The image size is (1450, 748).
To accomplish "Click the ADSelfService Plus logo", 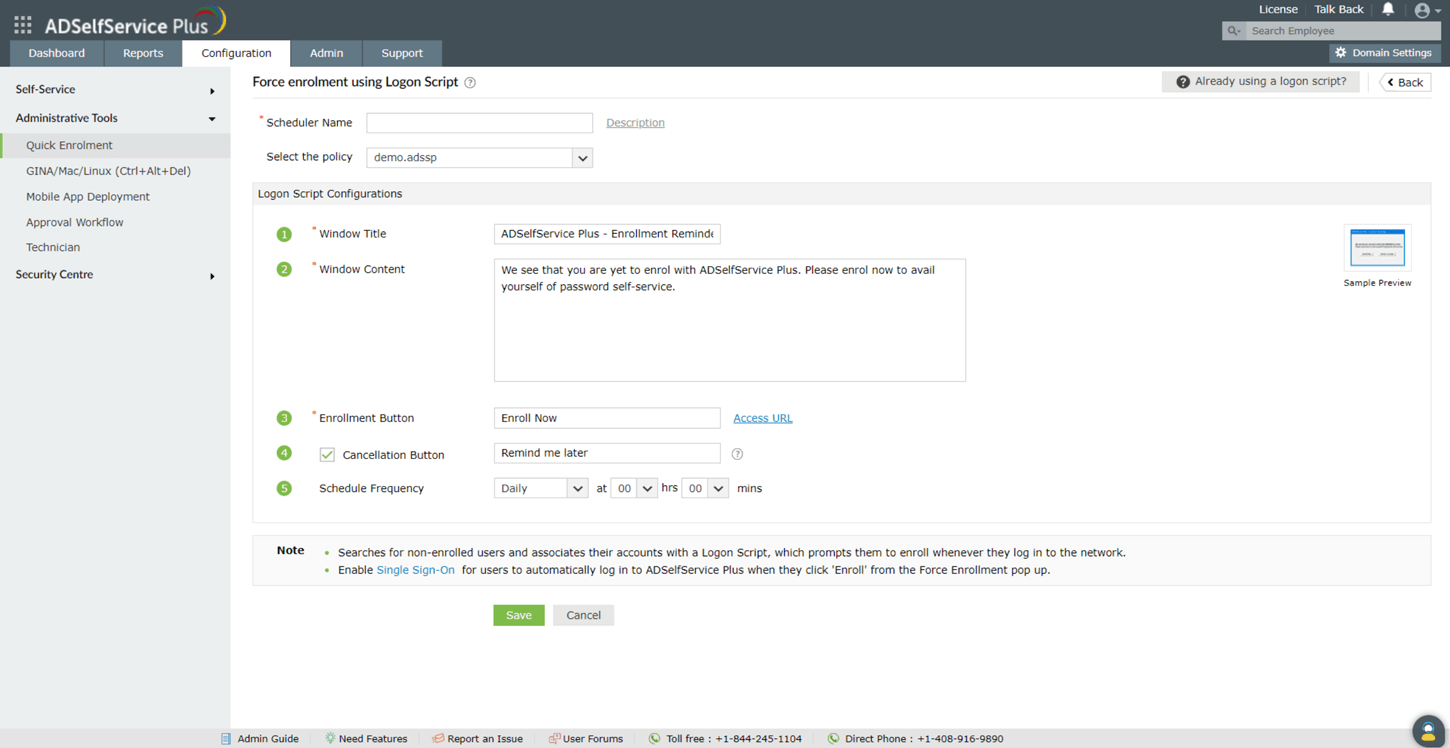I will coord(135,22).
